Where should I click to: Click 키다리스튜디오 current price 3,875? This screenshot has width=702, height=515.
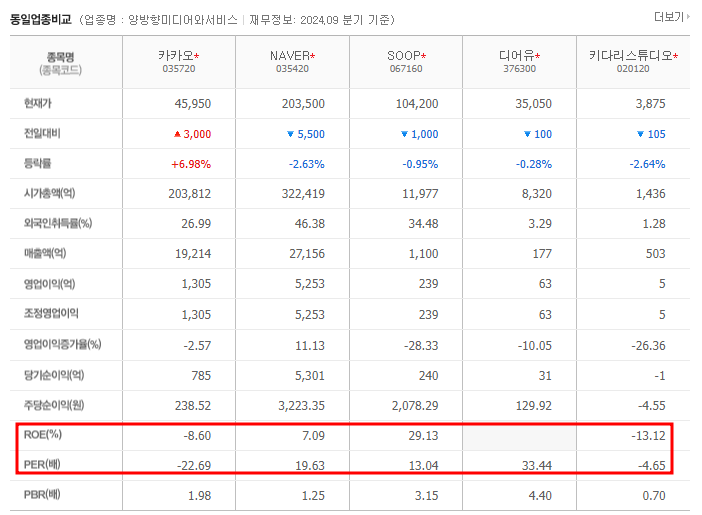tap(651, 104)
